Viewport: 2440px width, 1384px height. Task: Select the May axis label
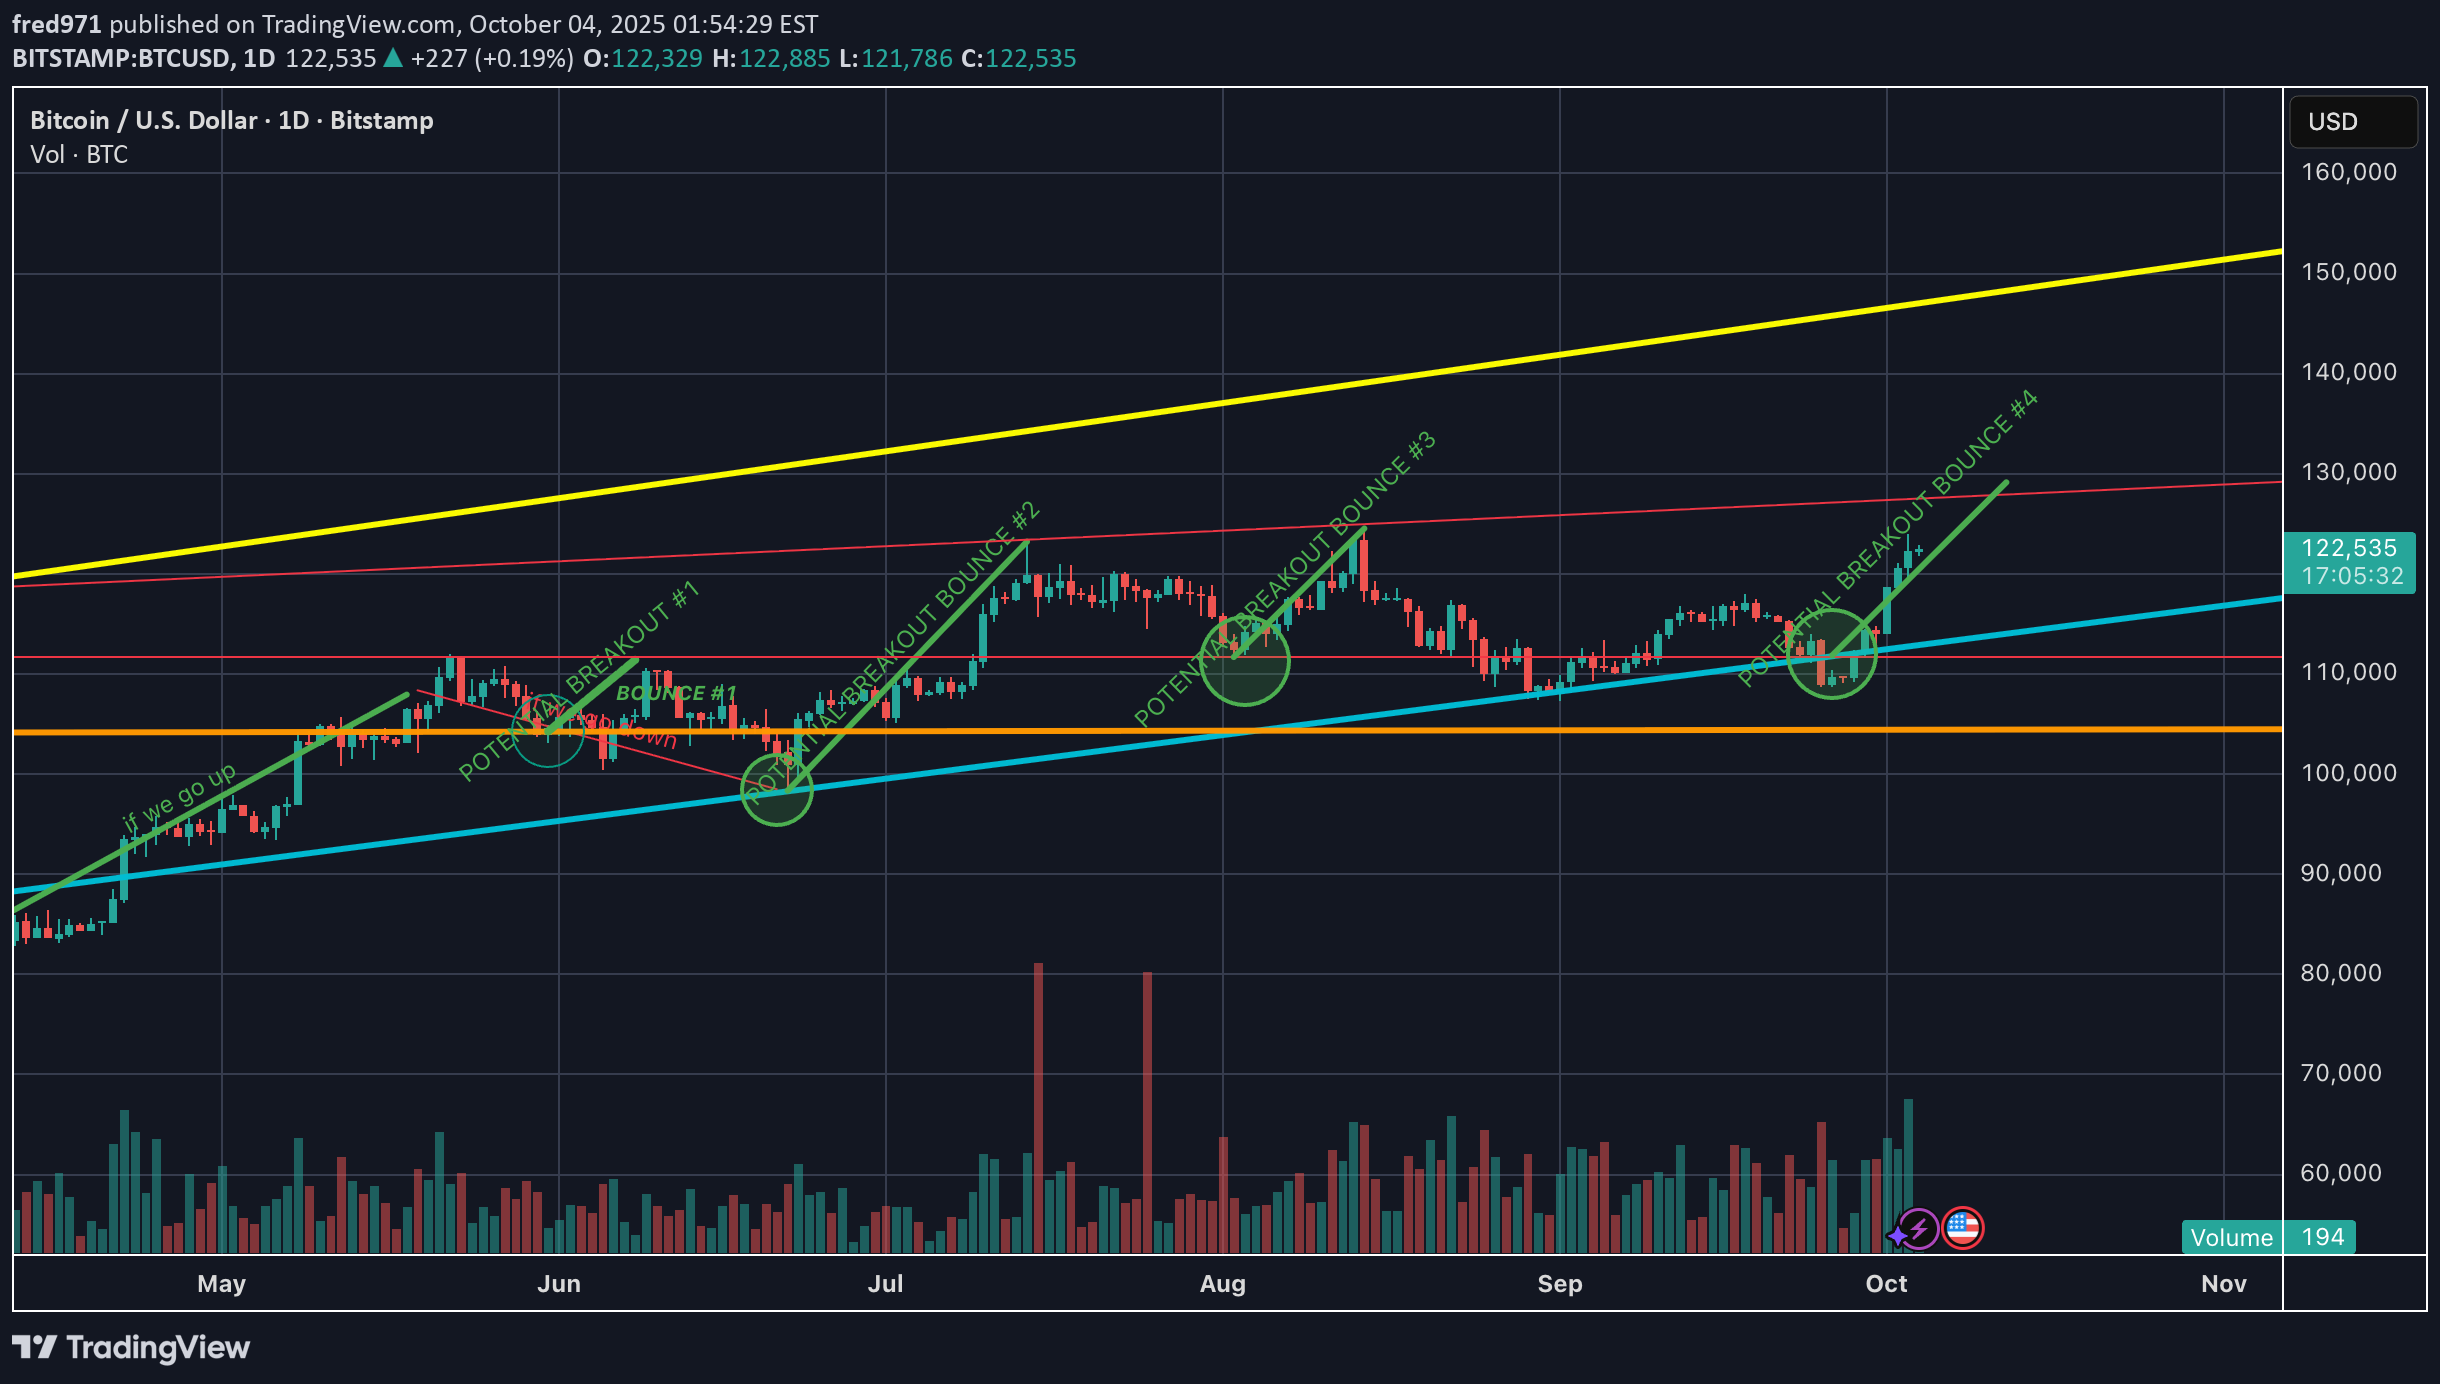coord(222,1284)
